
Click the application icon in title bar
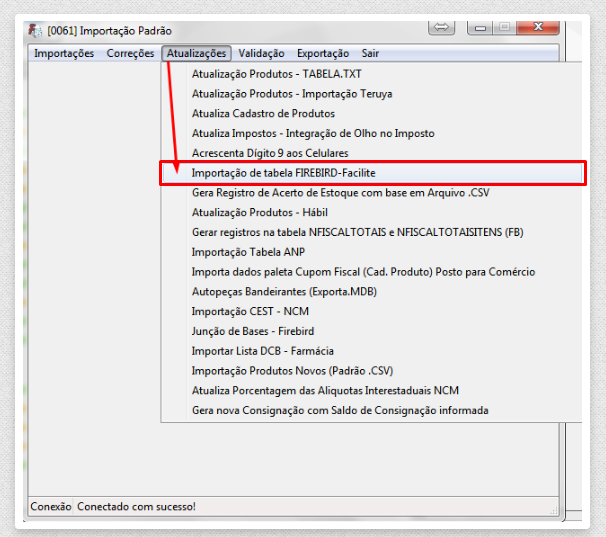coord(35,30)
